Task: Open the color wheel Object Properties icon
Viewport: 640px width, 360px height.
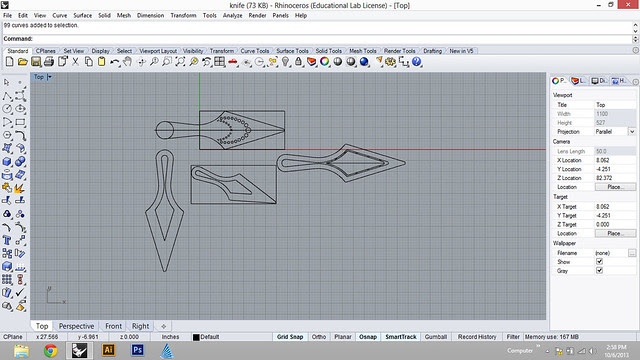Action: (x=324, y=62)
